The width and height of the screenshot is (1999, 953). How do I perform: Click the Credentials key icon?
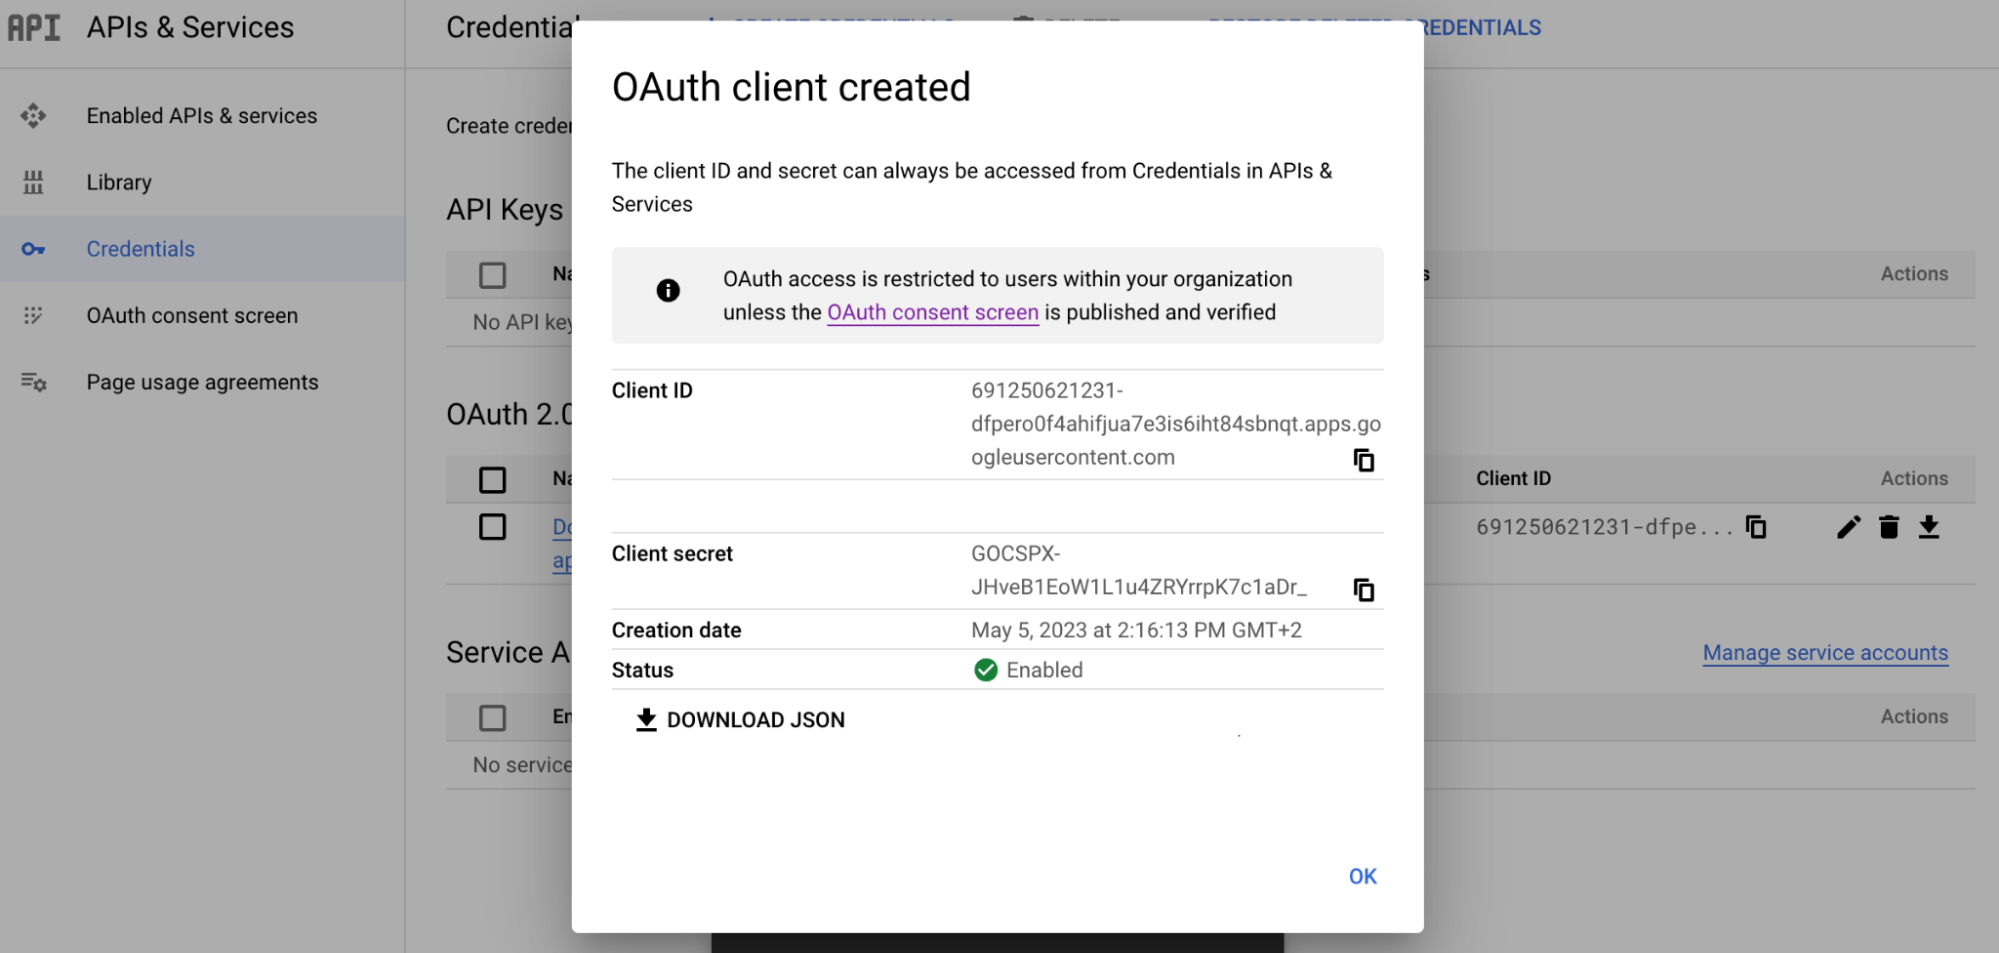(x=33, y=249)
